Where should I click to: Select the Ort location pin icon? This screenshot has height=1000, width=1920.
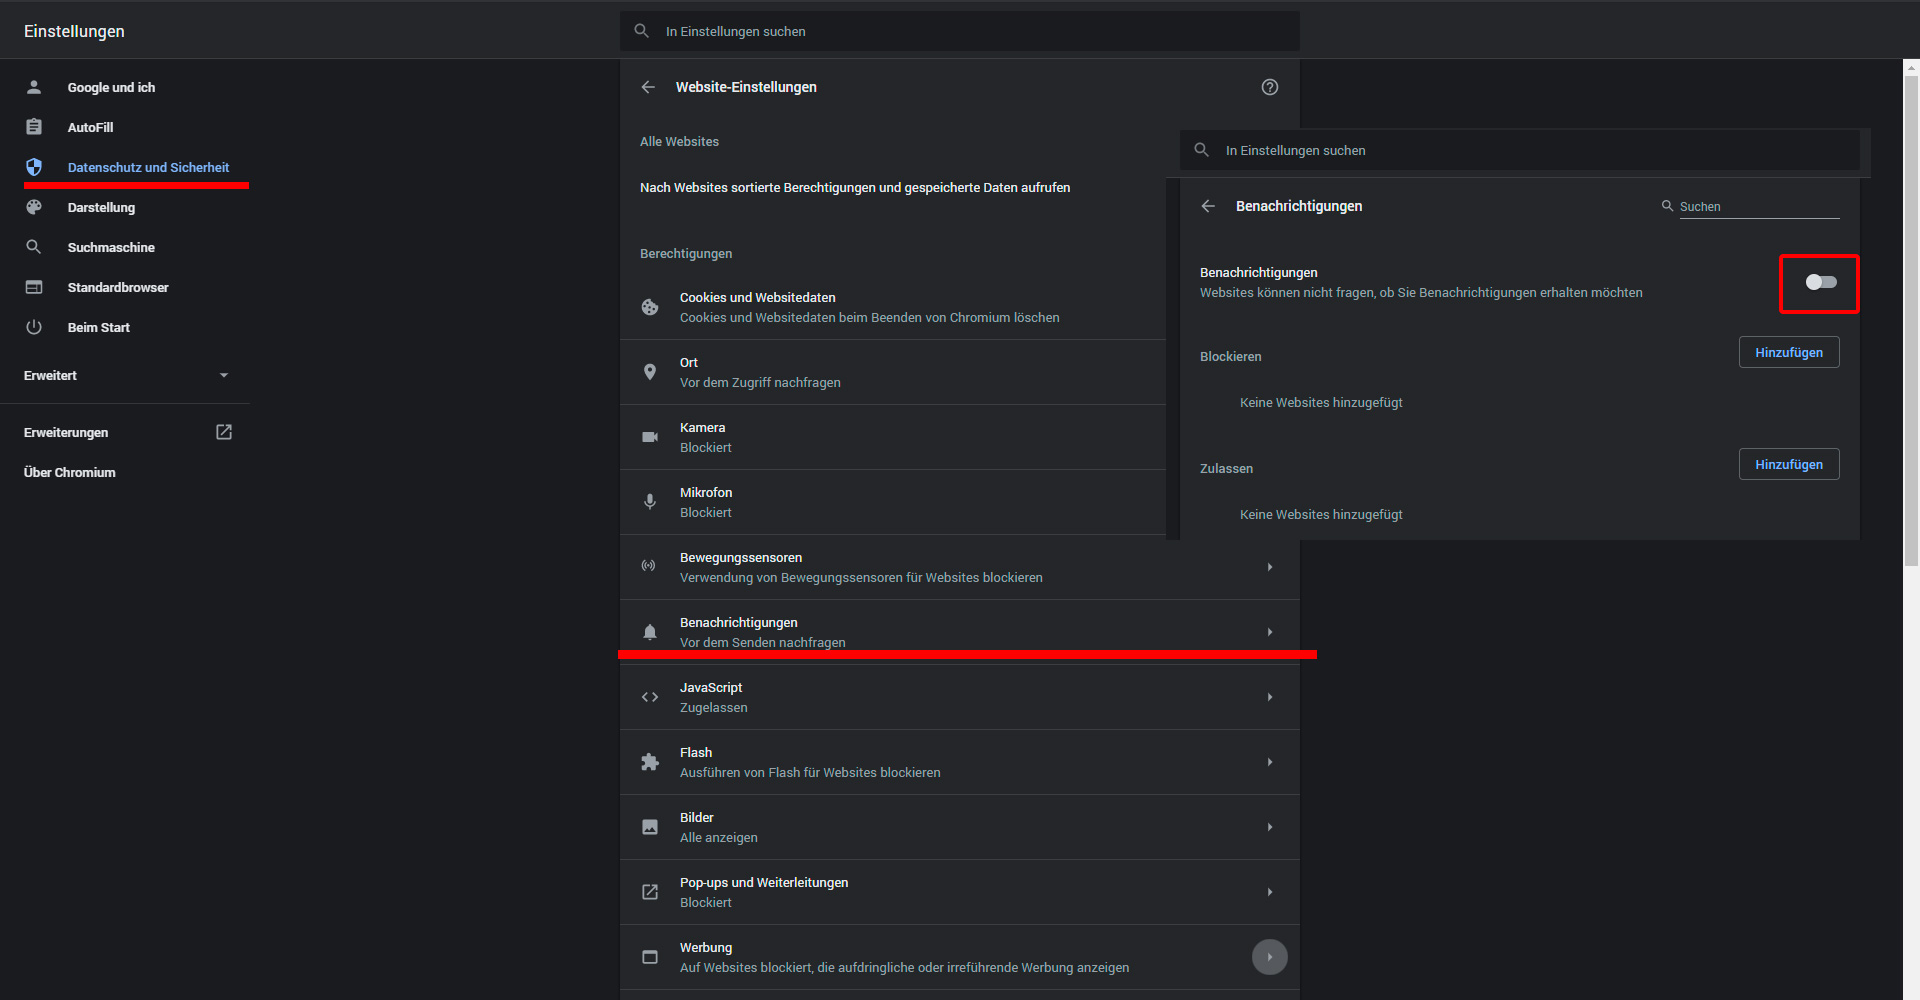point(650,371)
